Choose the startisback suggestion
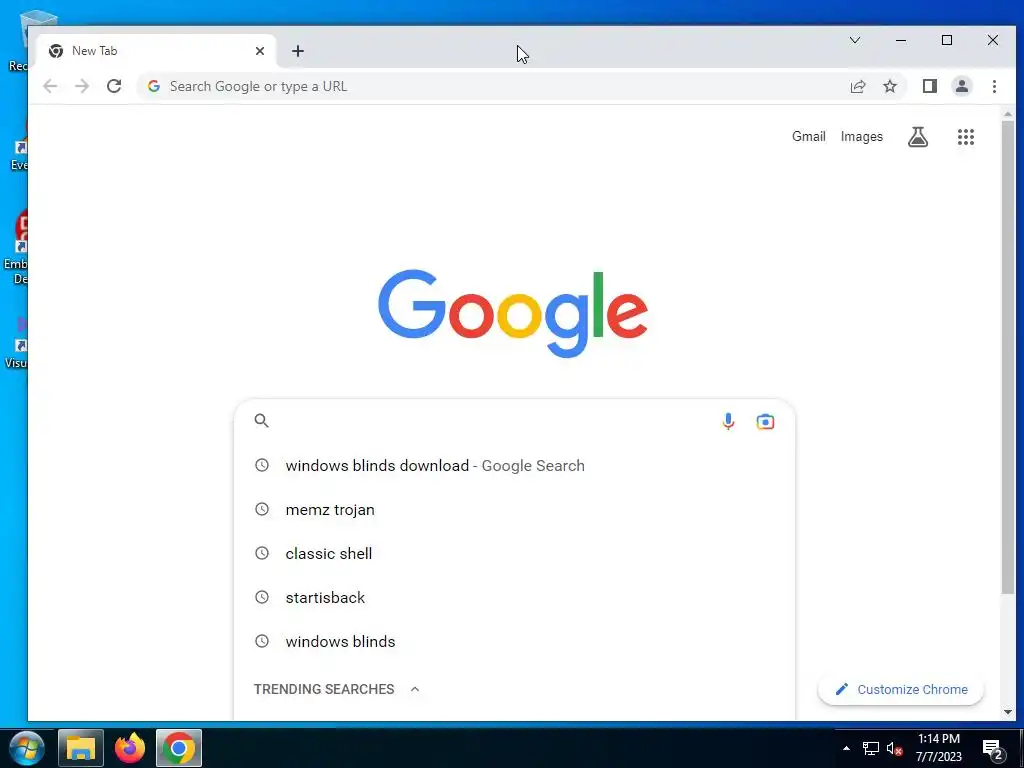This screenshot has width=1024, height=768. pos(515,598)
